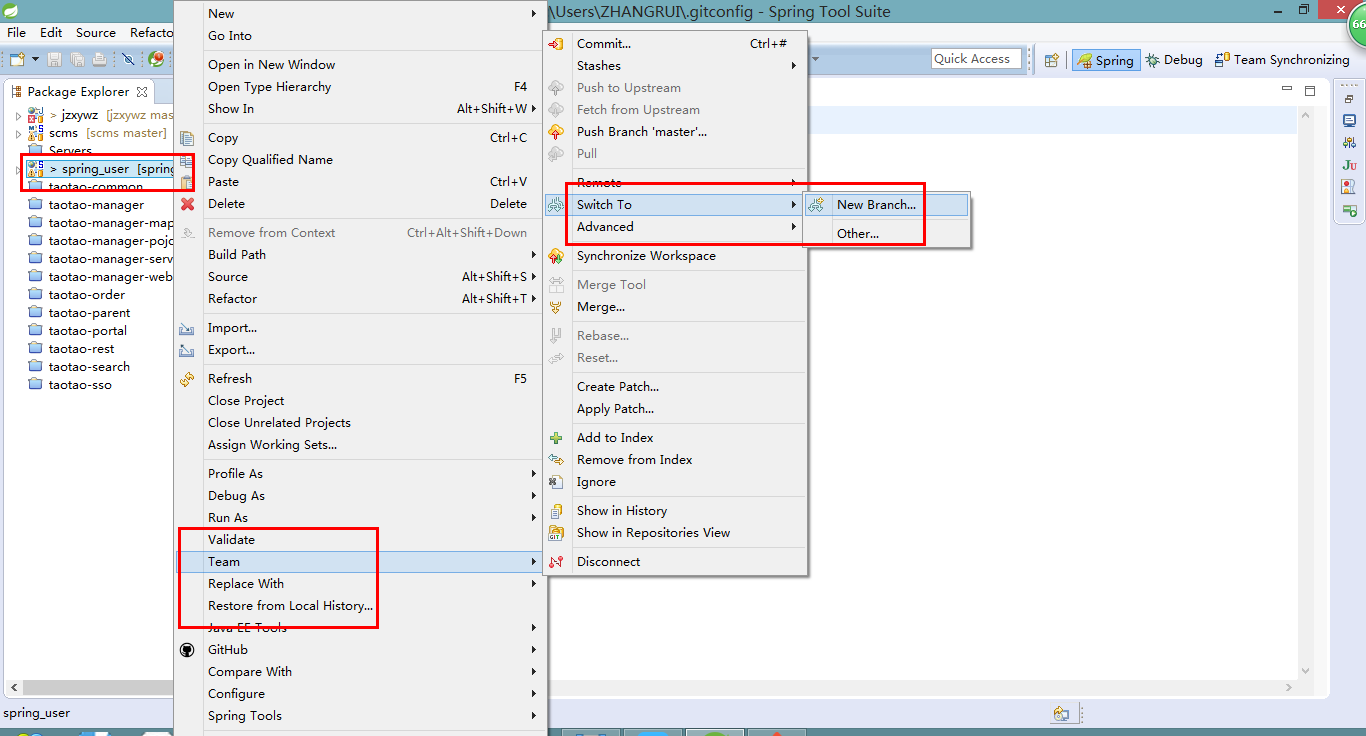Screen dimensions: 1366x736
Task: Select the taotao-order project
Action: 87,295
